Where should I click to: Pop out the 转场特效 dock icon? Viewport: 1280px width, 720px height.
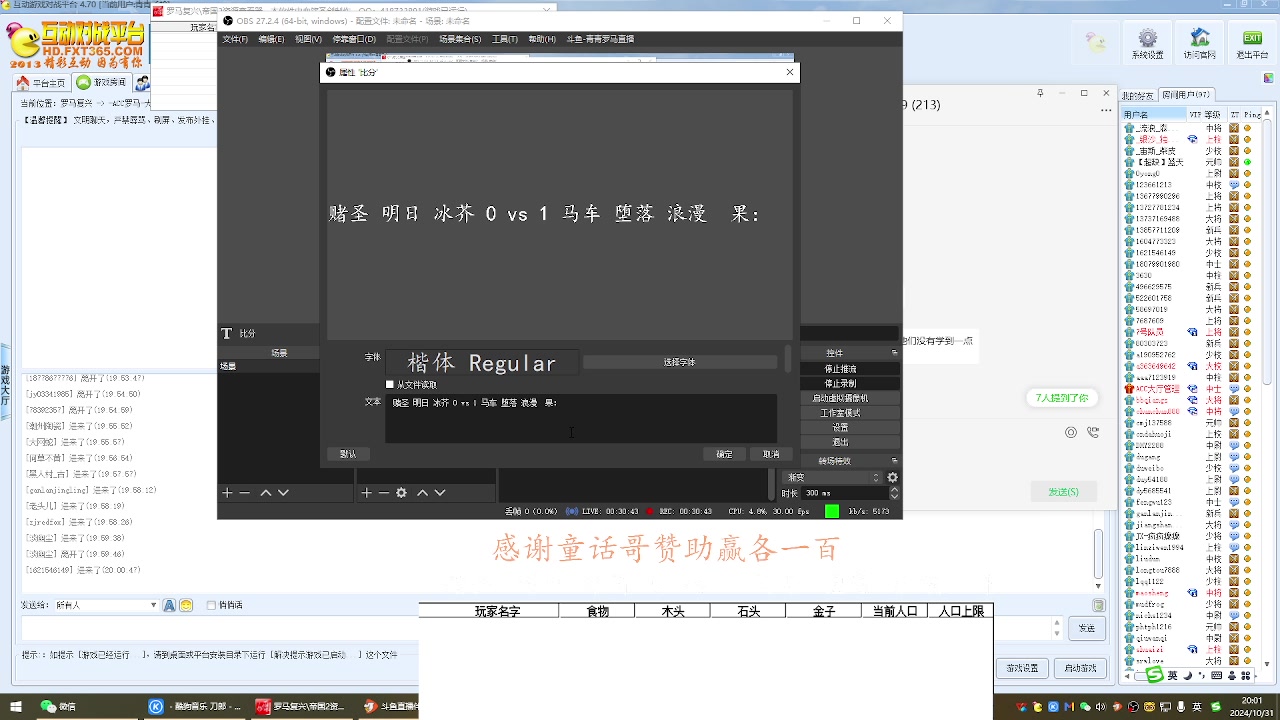point(895,460)
